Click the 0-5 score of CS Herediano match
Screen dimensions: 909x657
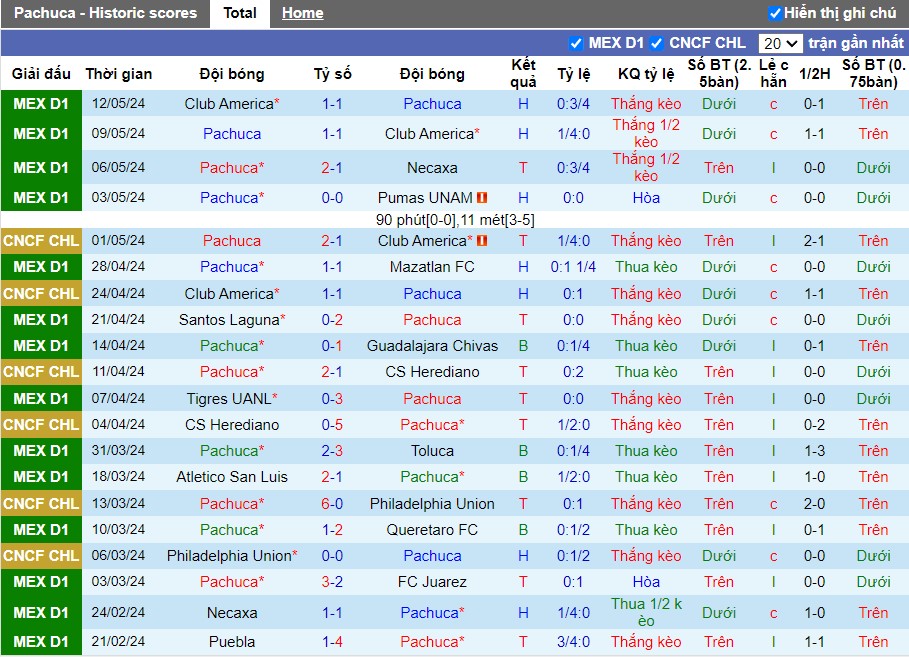[x=332, y=424]
